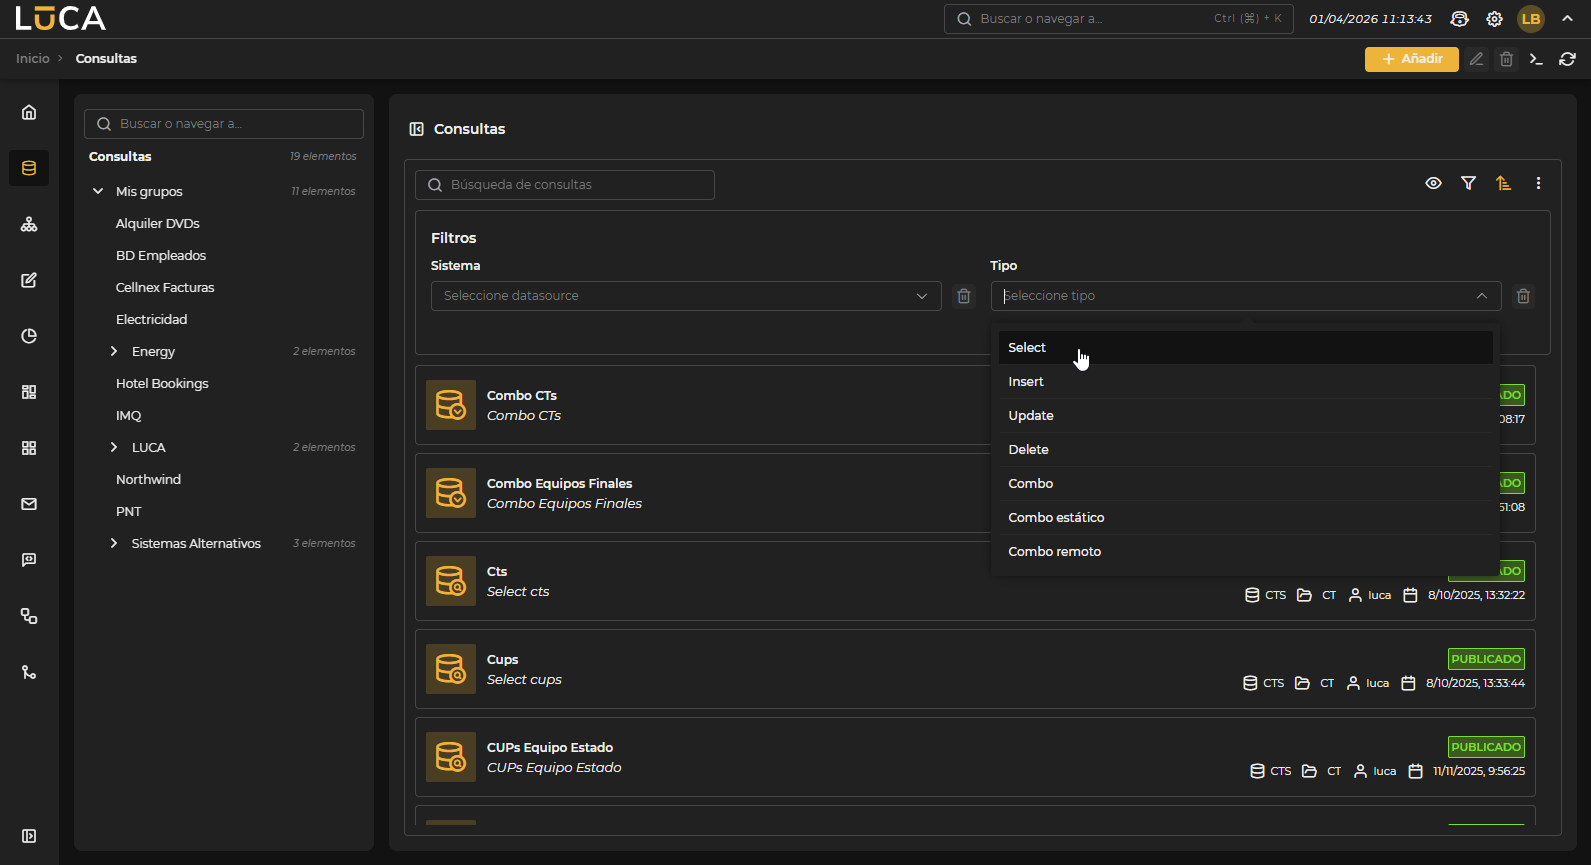Screen dimensions: 1591x865
Task: Toggle the filter funnel icon
Action: pyautogui.click(x=1468, y=183)
